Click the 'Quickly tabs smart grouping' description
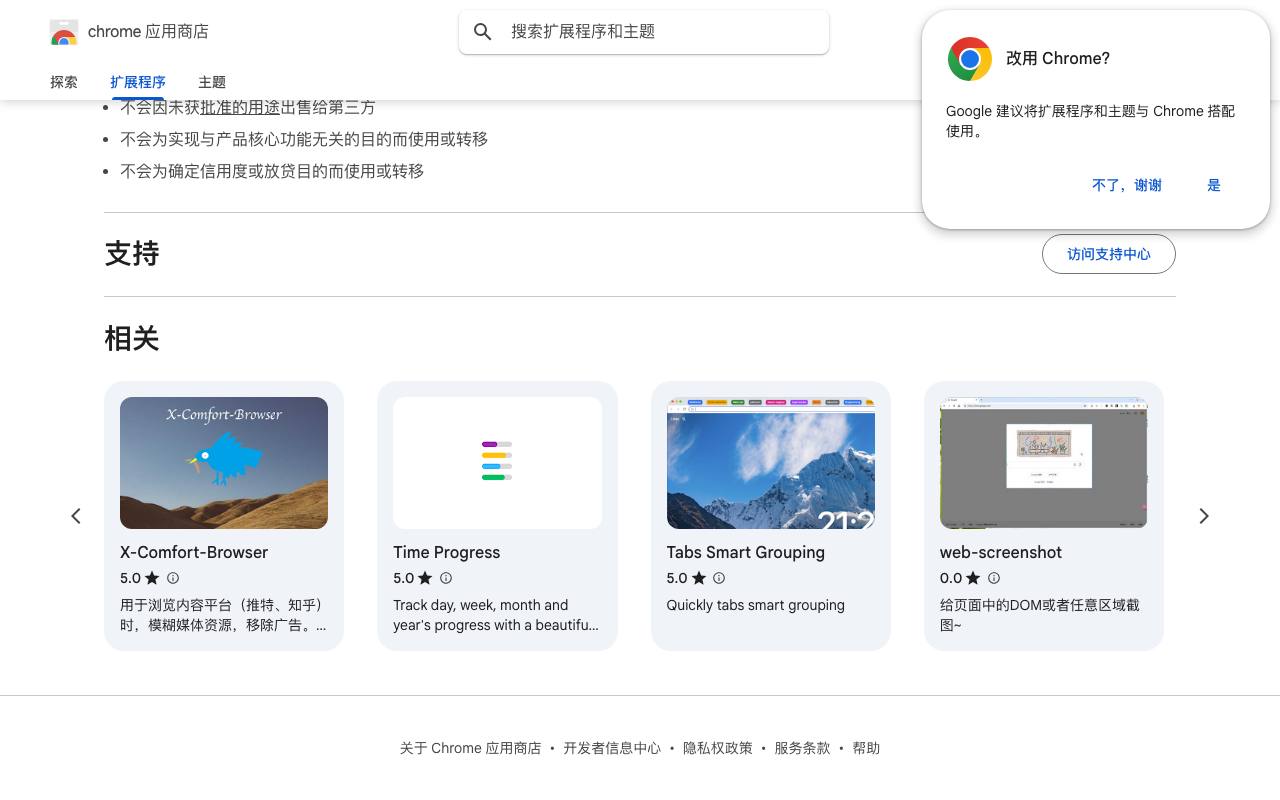The height and width of the screenshot is (800, 1280). pos(756,605)
